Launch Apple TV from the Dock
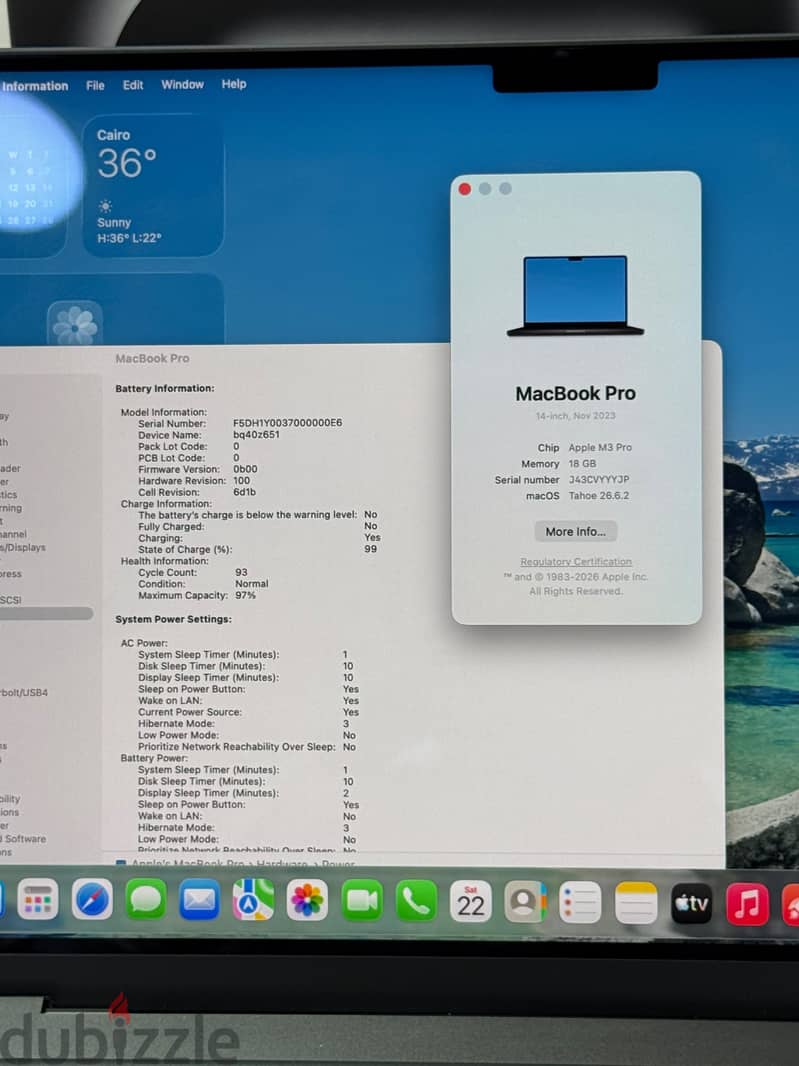The height and width of the screenshot is (1066, 799). coord(692,904)
